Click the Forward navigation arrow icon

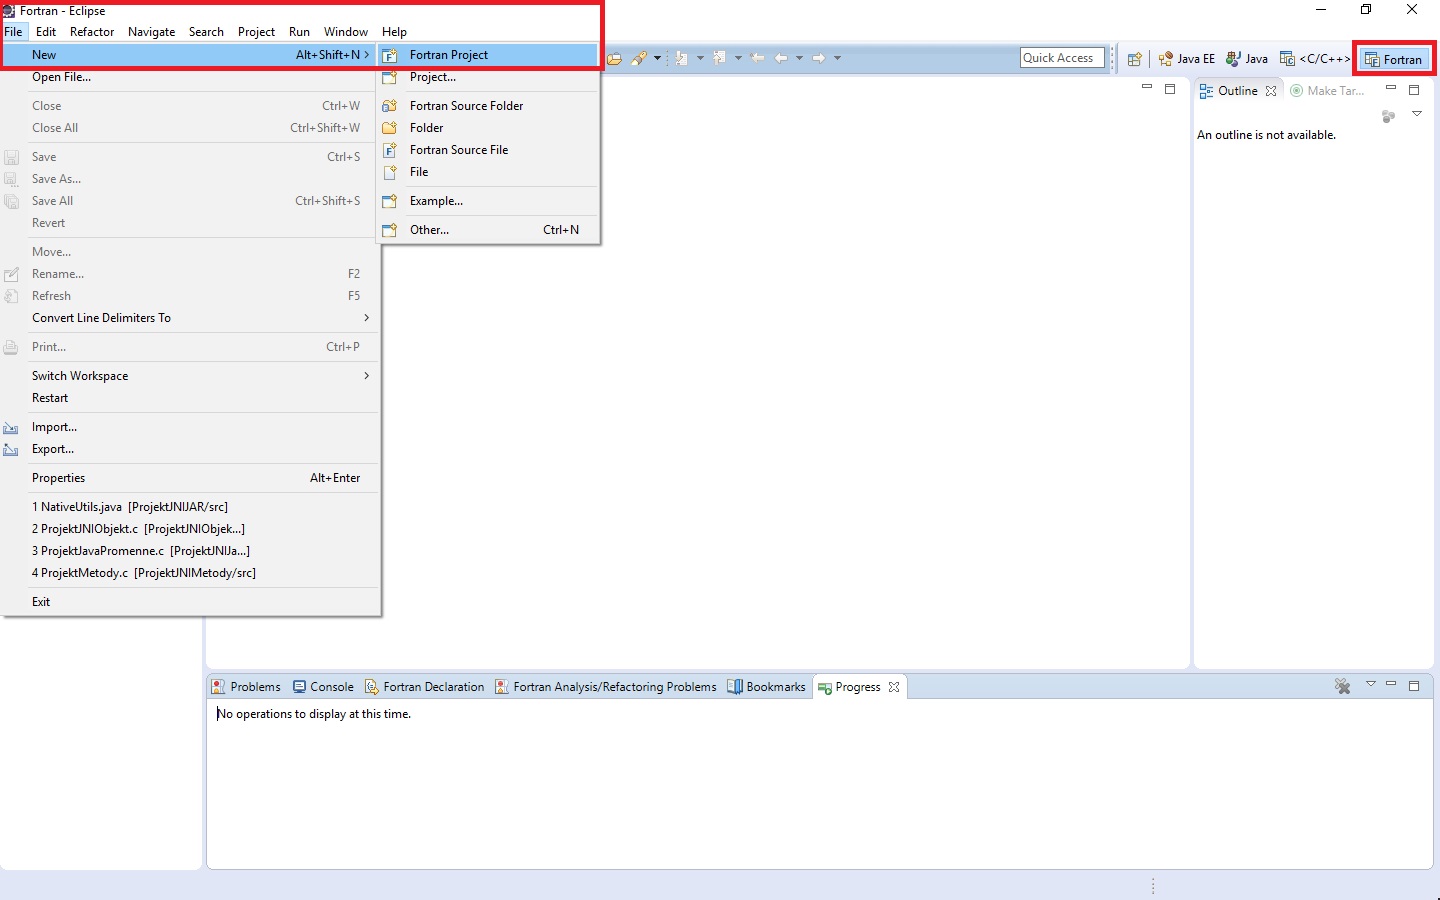coord(819,58)
